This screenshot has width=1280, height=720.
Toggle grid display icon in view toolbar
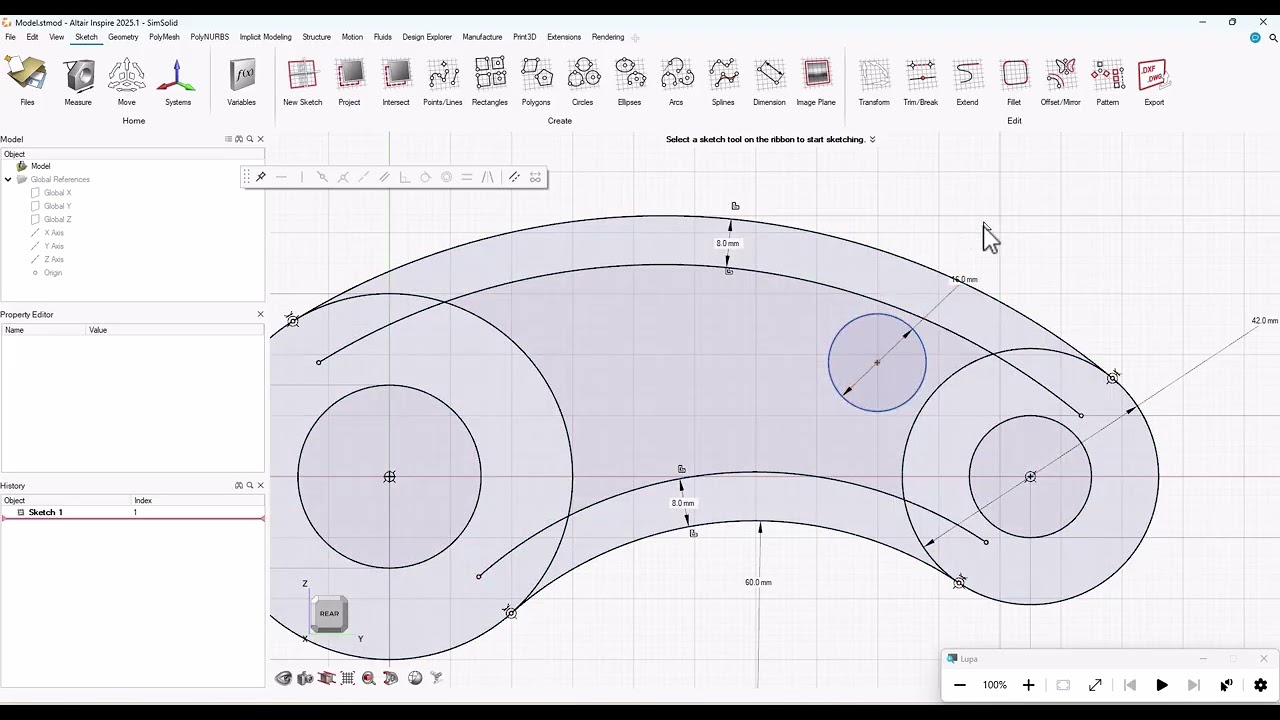[347, 678]
